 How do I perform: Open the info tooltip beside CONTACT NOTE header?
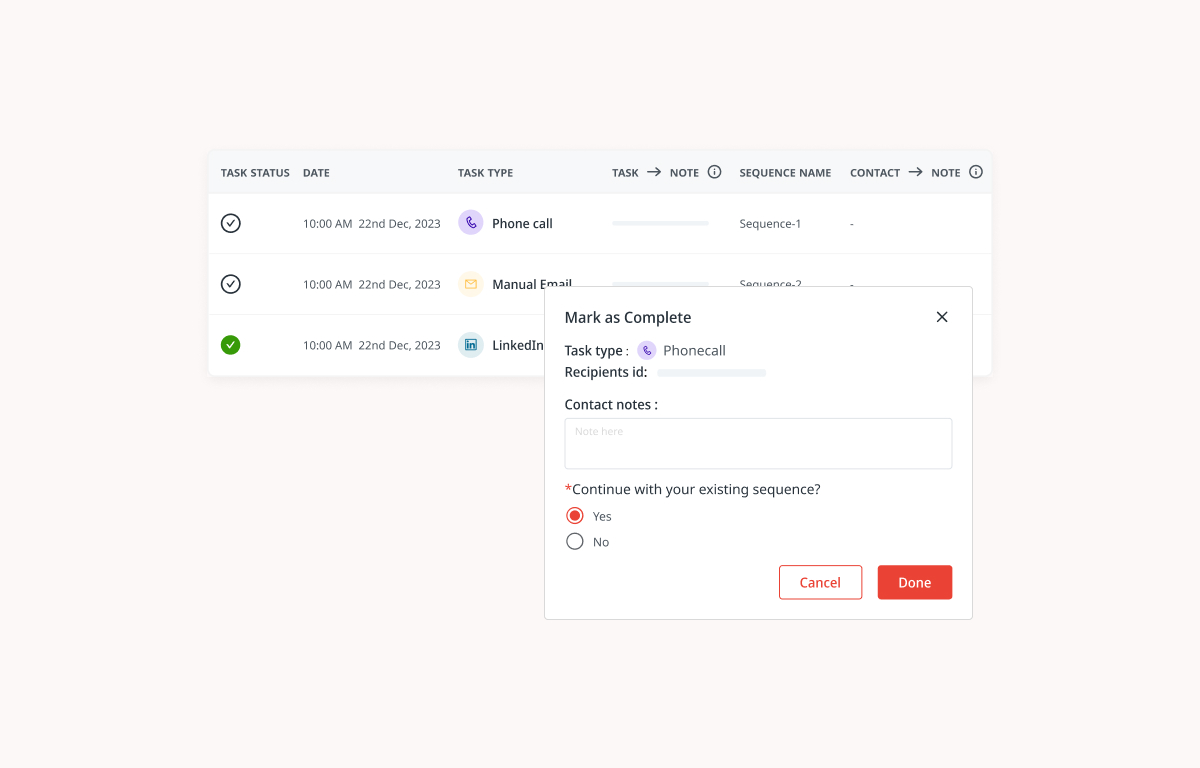click(x=975, y=171)
